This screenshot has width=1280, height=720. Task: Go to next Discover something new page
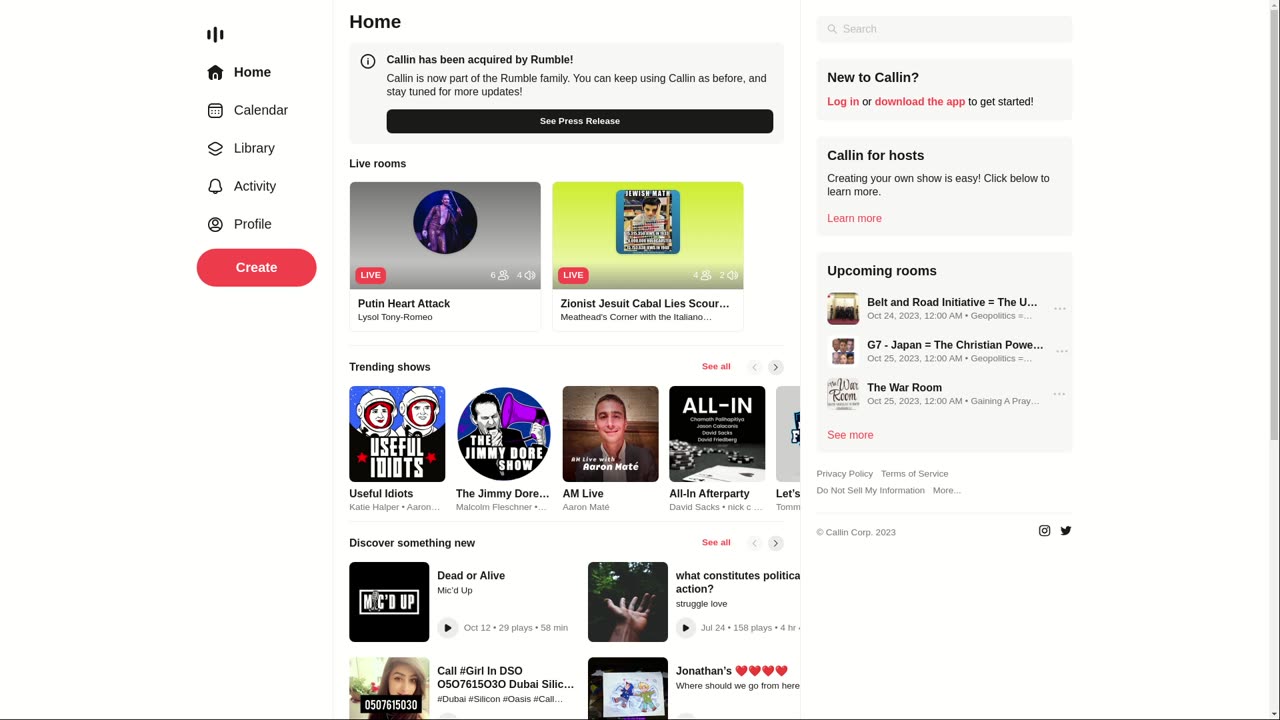point(776,543)
